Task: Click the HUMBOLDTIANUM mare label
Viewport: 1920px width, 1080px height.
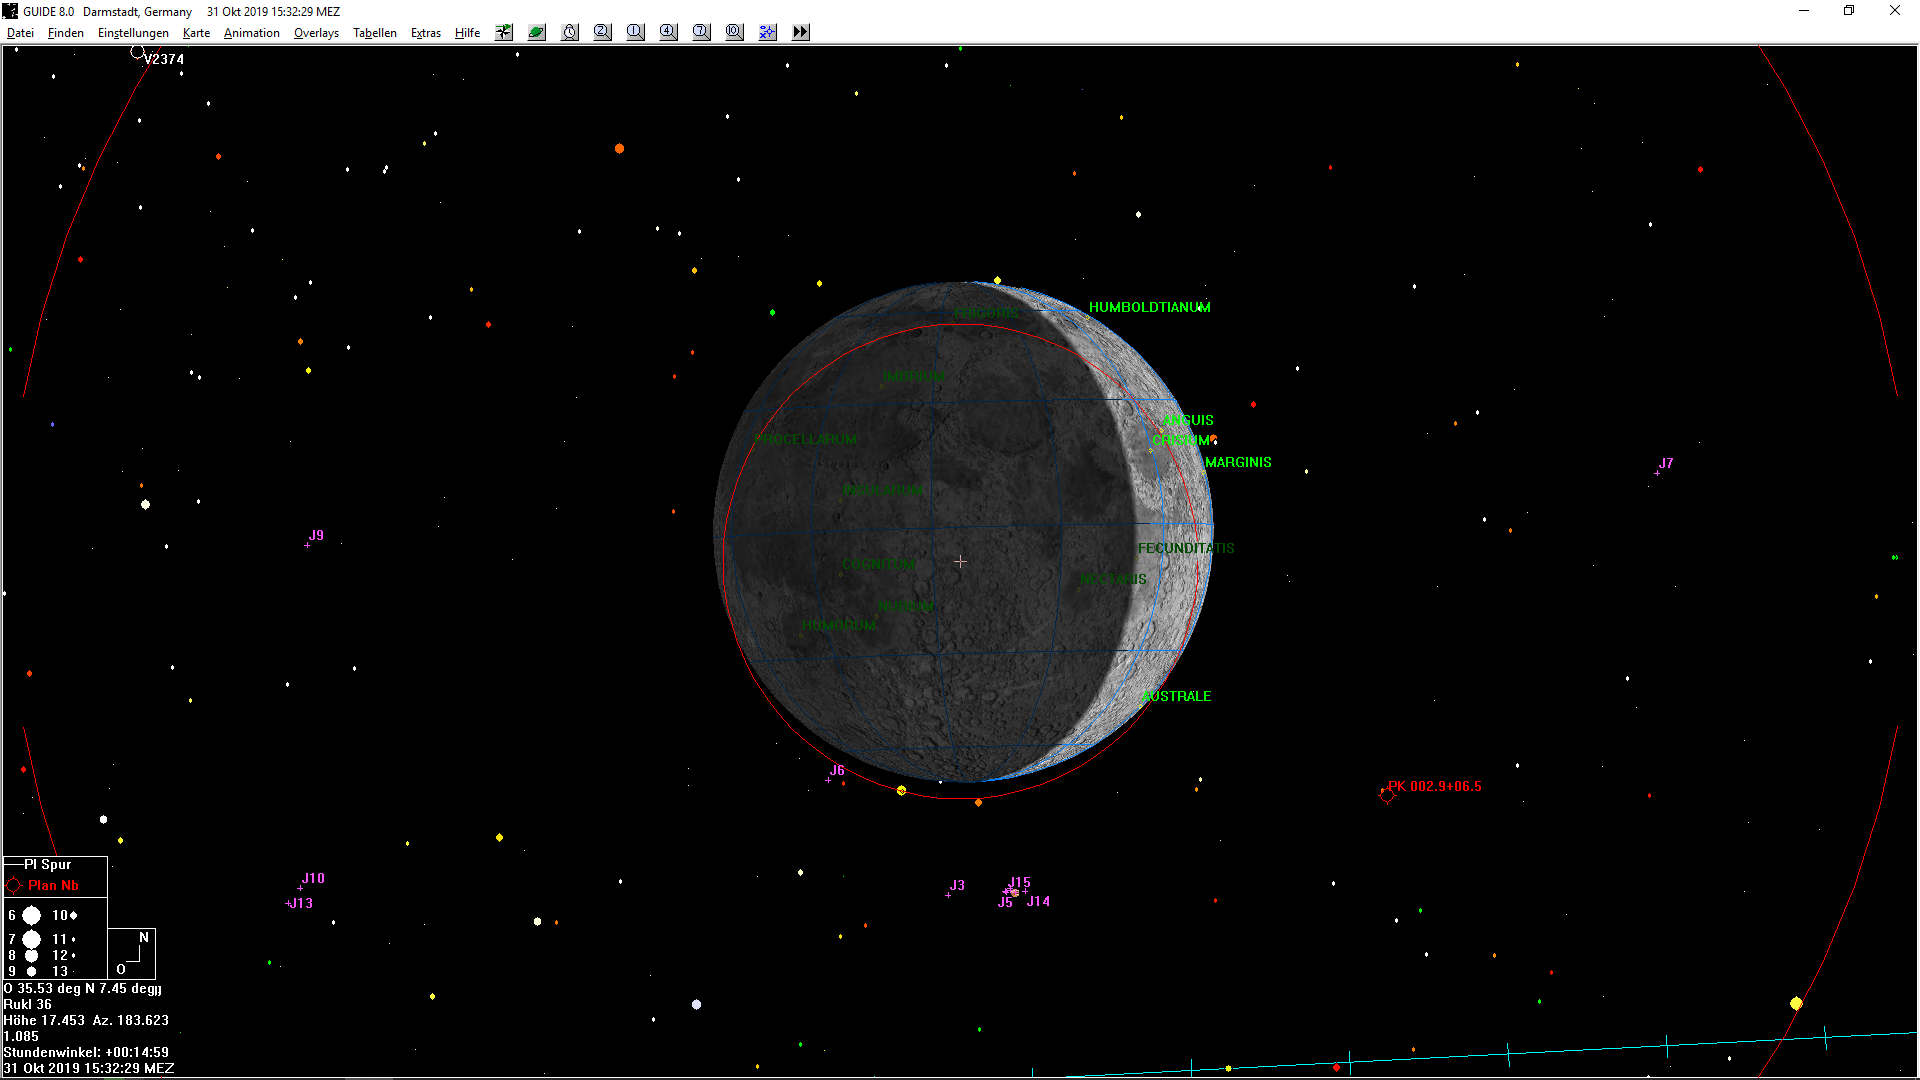Action: 1149,307
